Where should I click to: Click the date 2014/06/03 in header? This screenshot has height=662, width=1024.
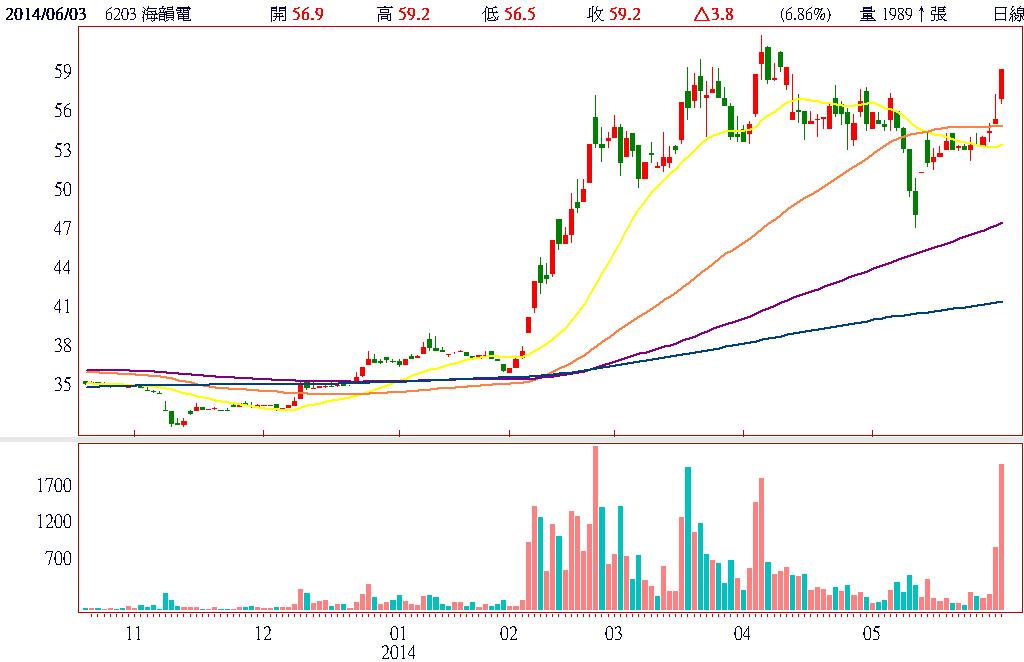(44, 14)
